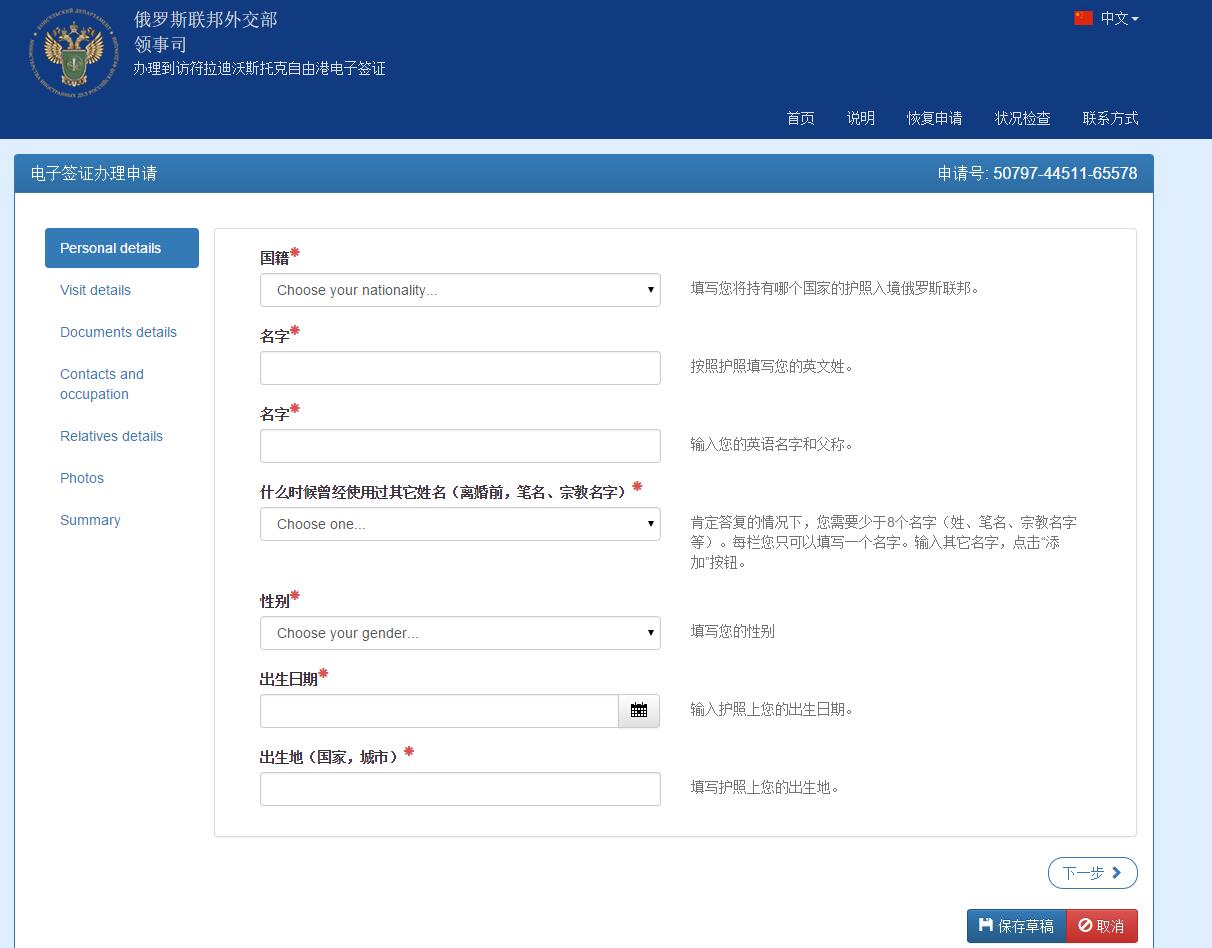Click 保存草稿 to save the draft

point(1017,925)
